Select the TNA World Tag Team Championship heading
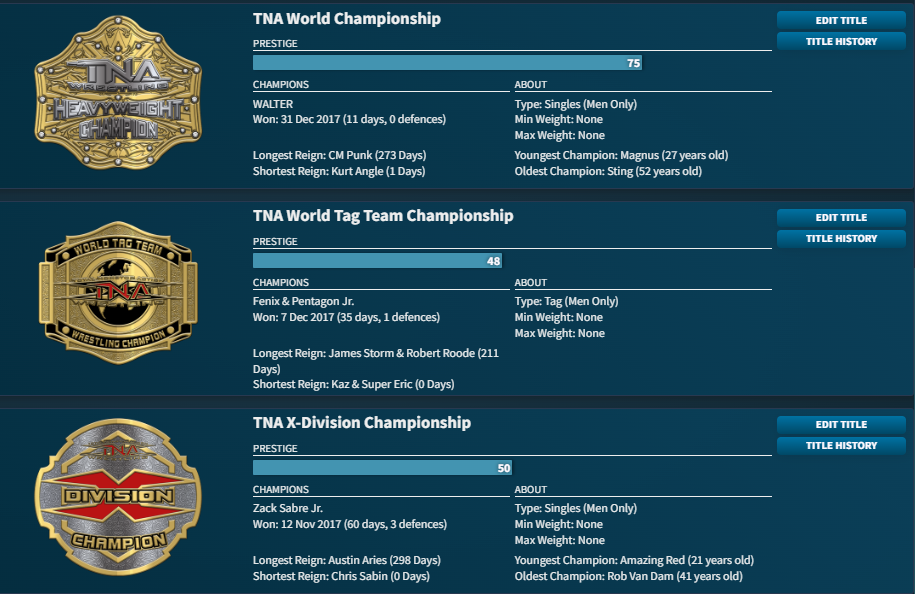915x594 pixels. pyautogui.click(x=383, y=216)
